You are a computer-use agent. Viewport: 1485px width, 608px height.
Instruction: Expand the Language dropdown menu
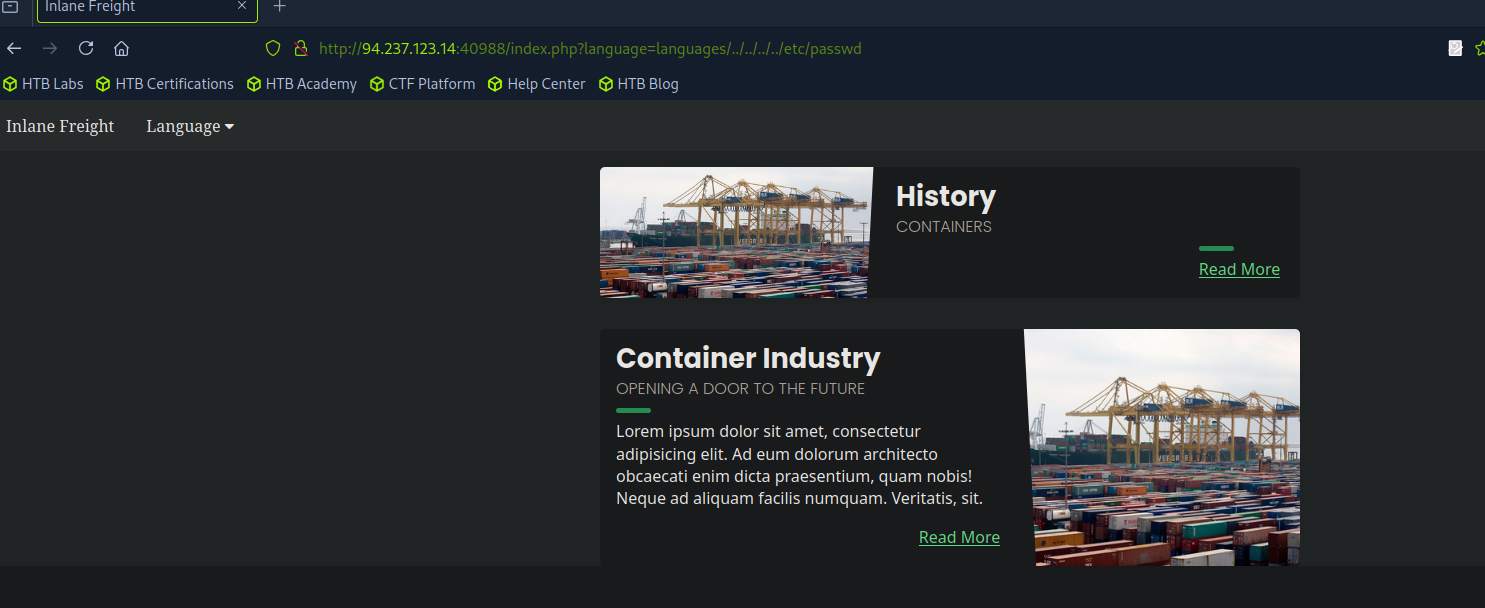[x=189, y=126]
